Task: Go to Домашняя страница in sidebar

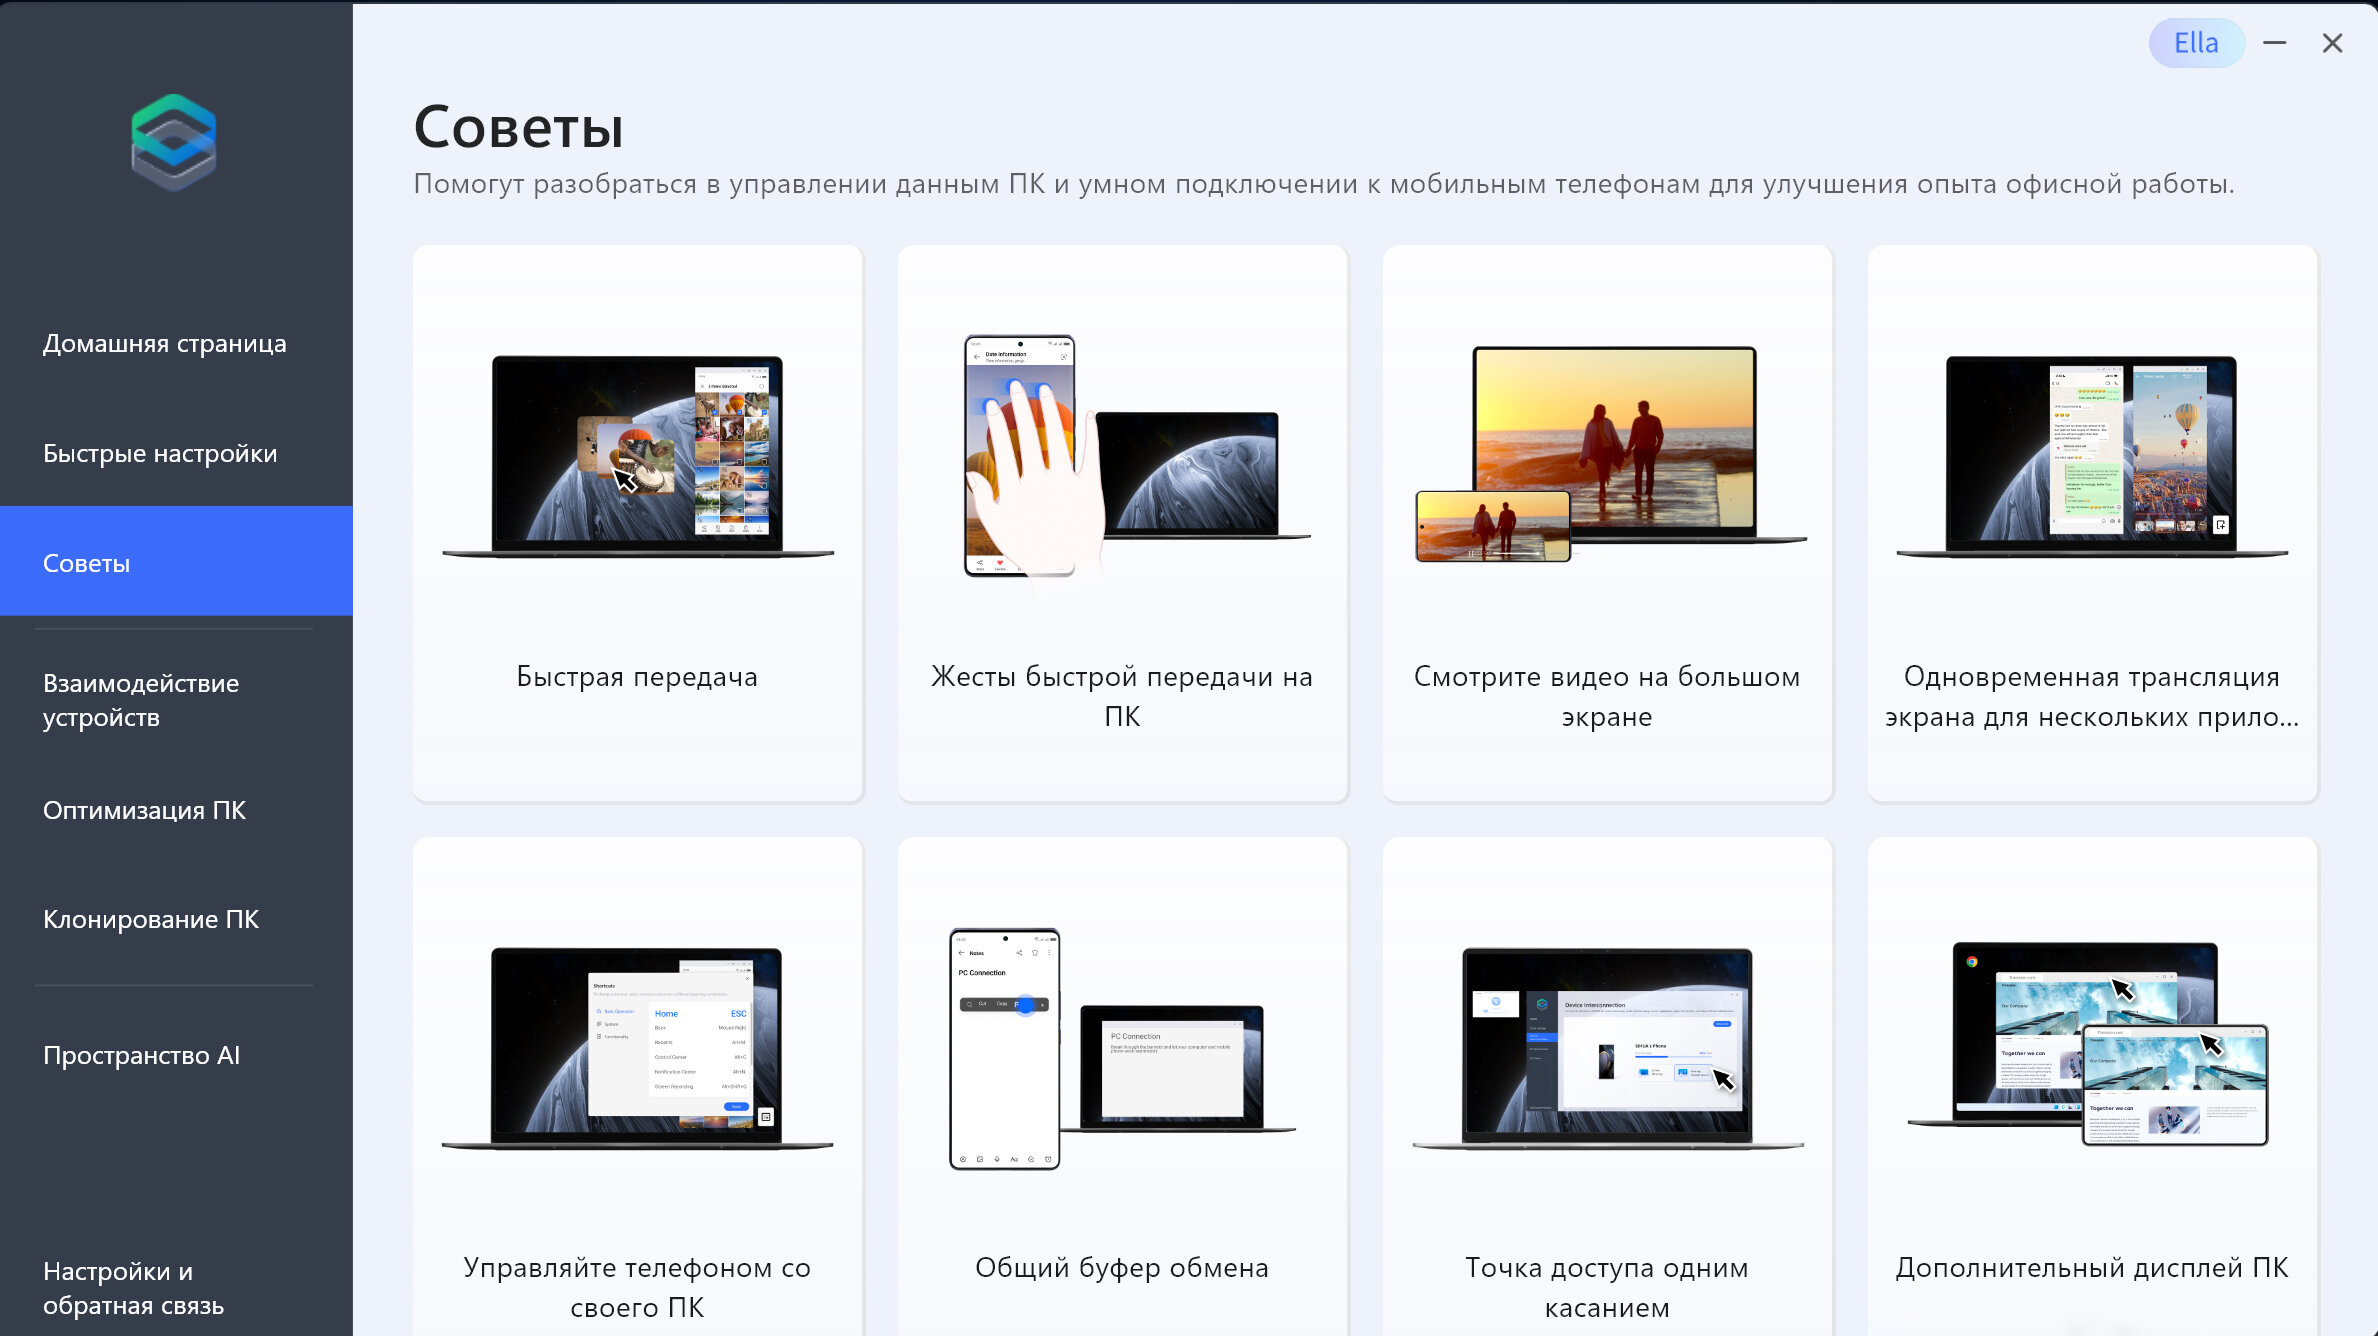Action: 164,343
